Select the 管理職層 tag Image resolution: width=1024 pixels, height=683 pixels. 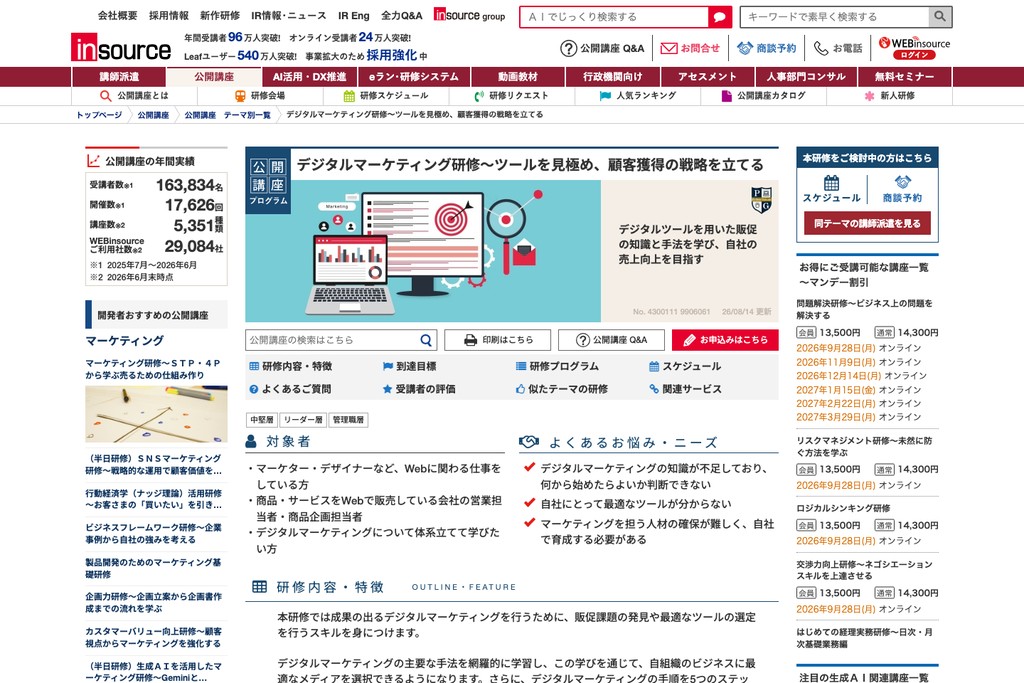coord(348,420)
